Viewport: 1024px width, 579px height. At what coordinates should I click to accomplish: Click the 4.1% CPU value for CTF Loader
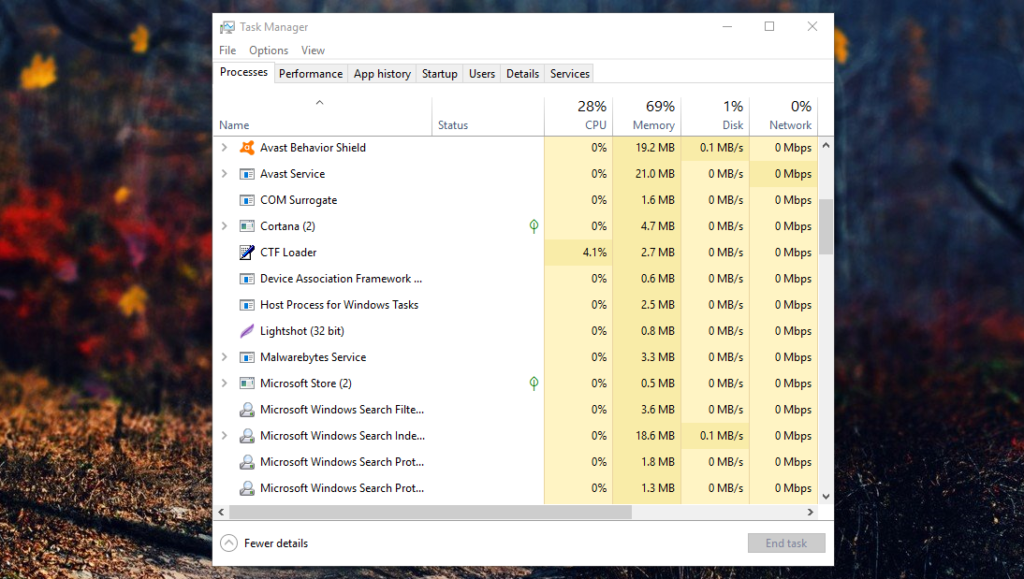coord(594,253)
